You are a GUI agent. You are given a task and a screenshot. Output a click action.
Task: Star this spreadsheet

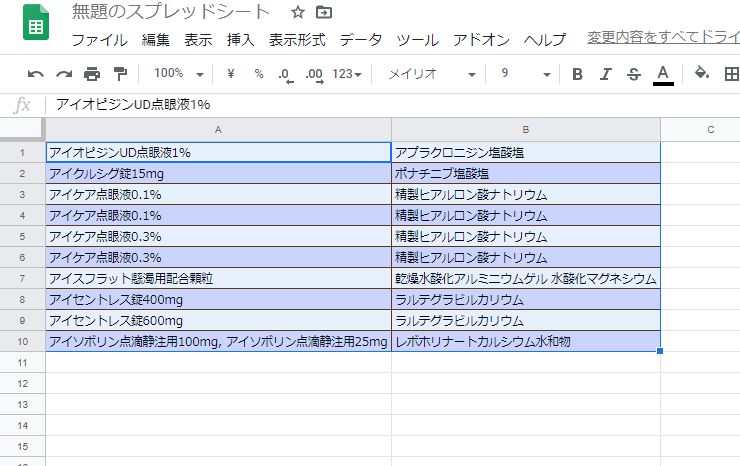297,13
